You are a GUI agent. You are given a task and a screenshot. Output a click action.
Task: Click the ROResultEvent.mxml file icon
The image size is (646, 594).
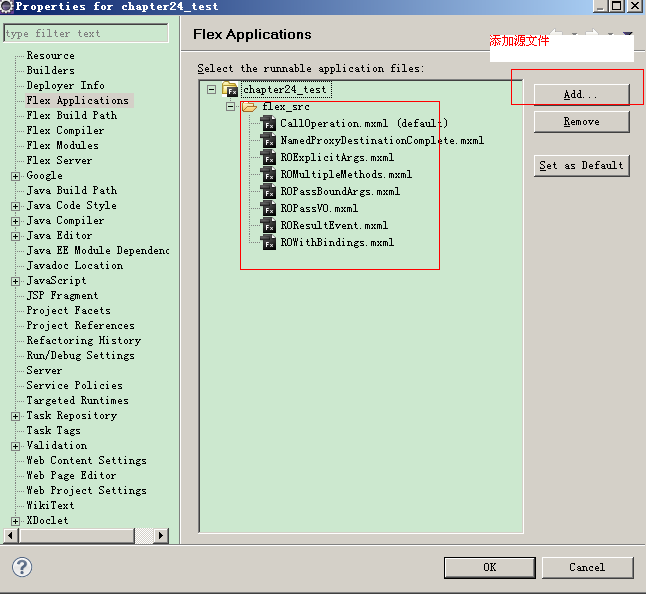pos(268,225)
